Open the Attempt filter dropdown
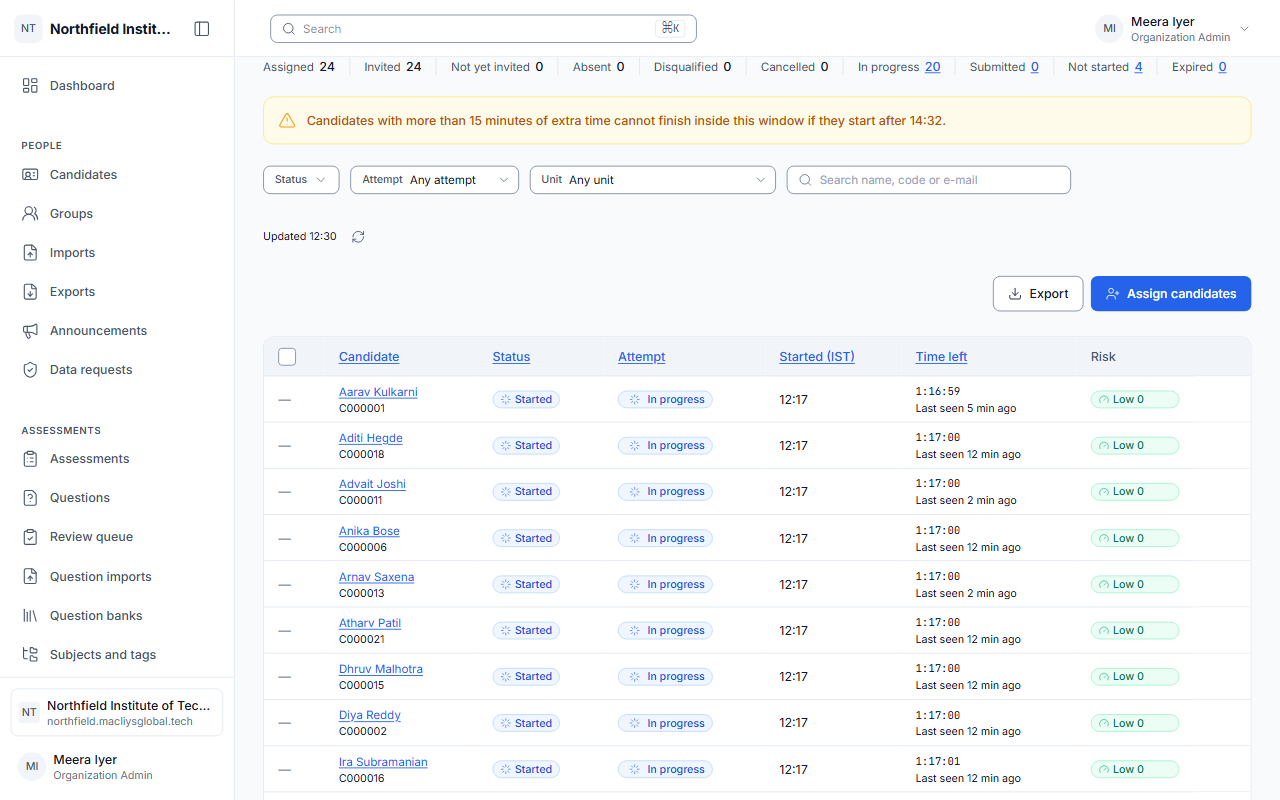 point(434,180)
